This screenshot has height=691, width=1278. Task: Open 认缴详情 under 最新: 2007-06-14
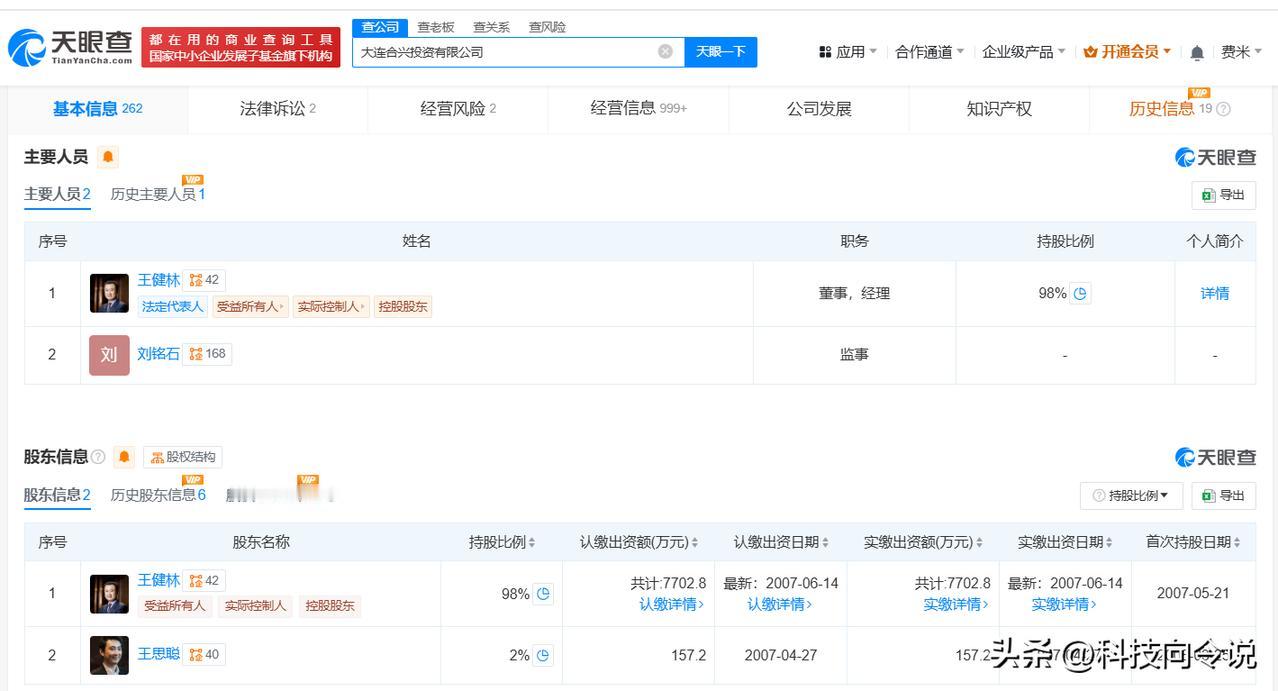click(x=780, y=604)
